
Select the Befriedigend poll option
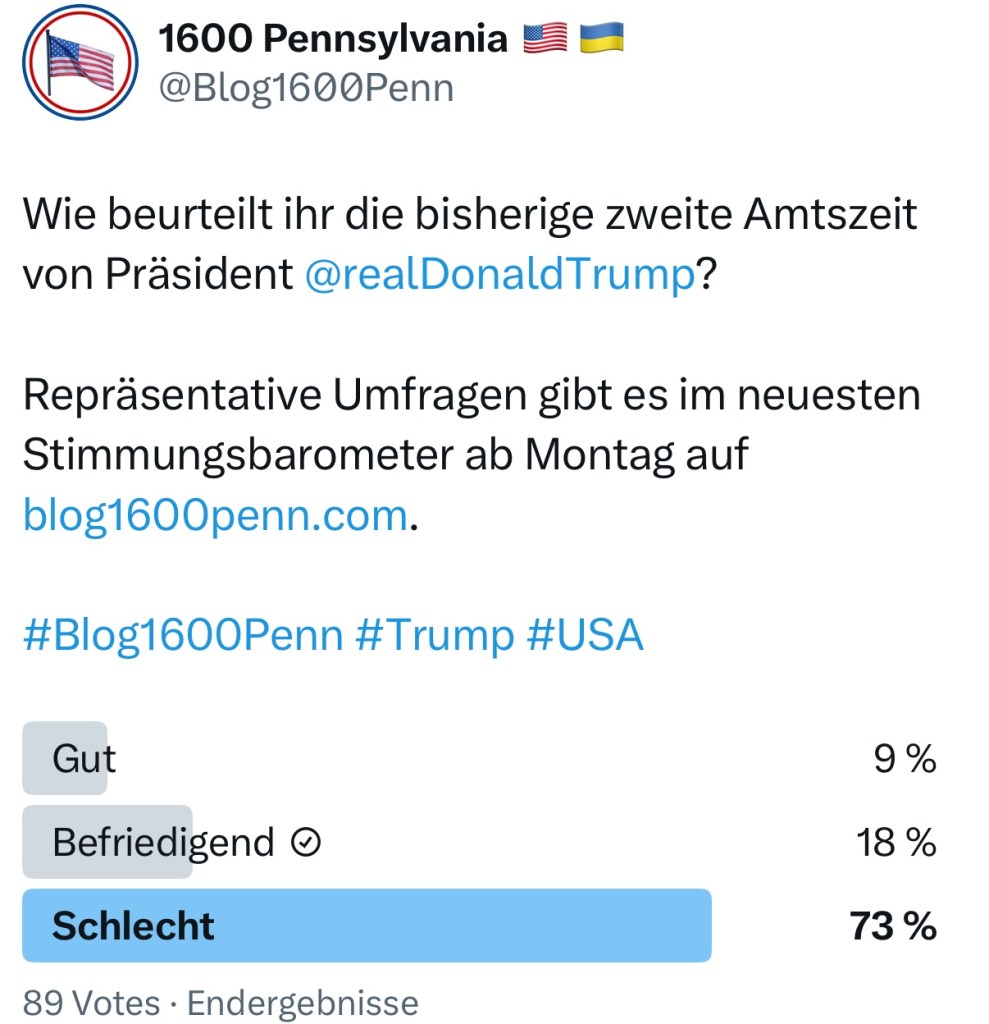point(163,843)
